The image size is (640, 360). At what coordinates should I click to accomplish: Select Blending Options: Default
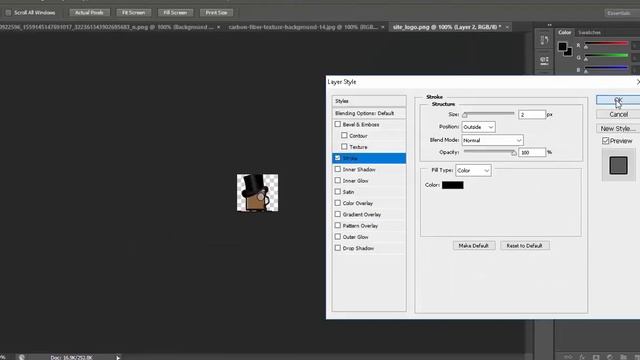click(x=369, y=113)
